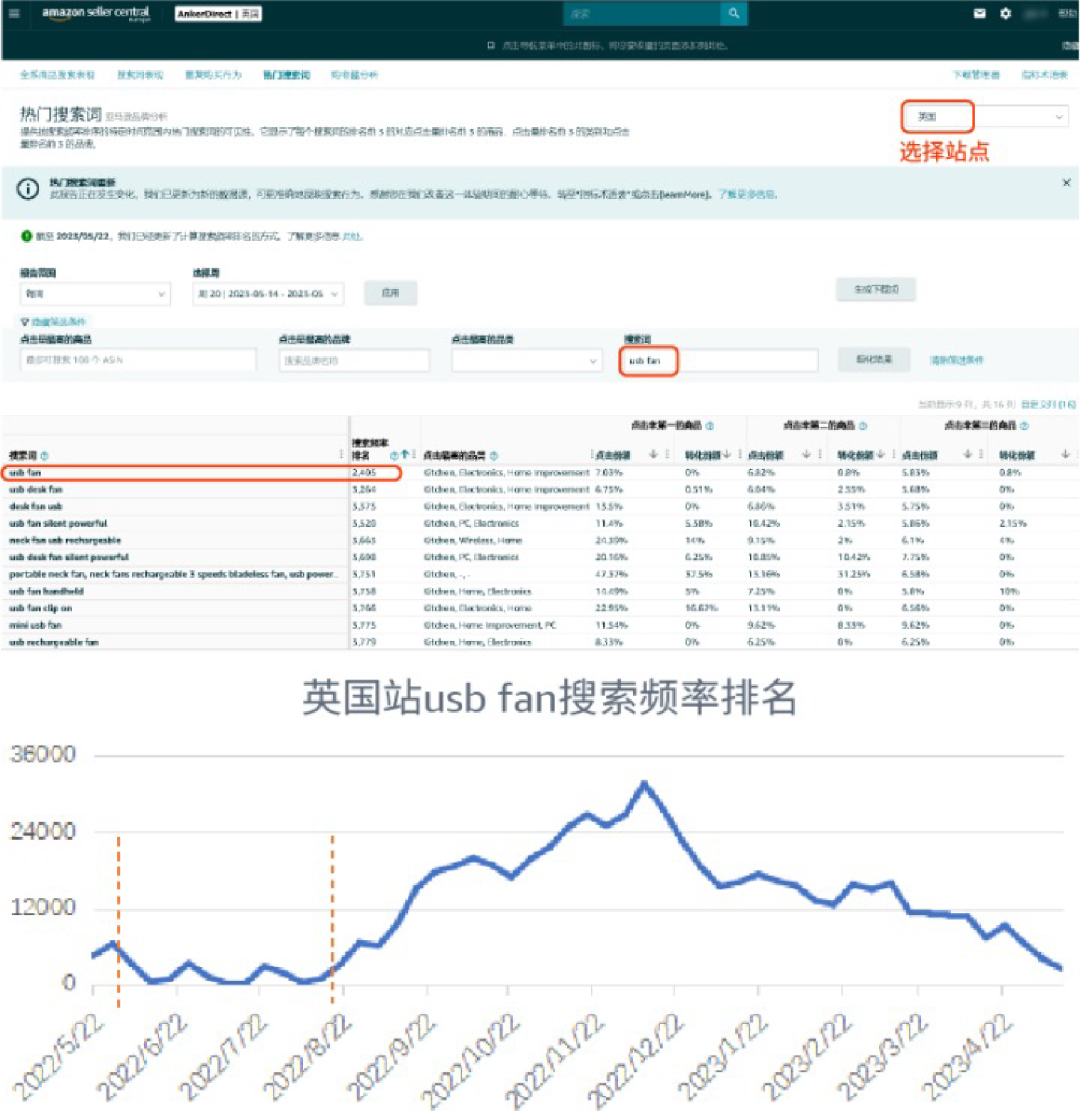Select the 'usb desk fan silent powerful' row
The height and width of the screenshot is (1111, 1080).
(x=540, y=558)
